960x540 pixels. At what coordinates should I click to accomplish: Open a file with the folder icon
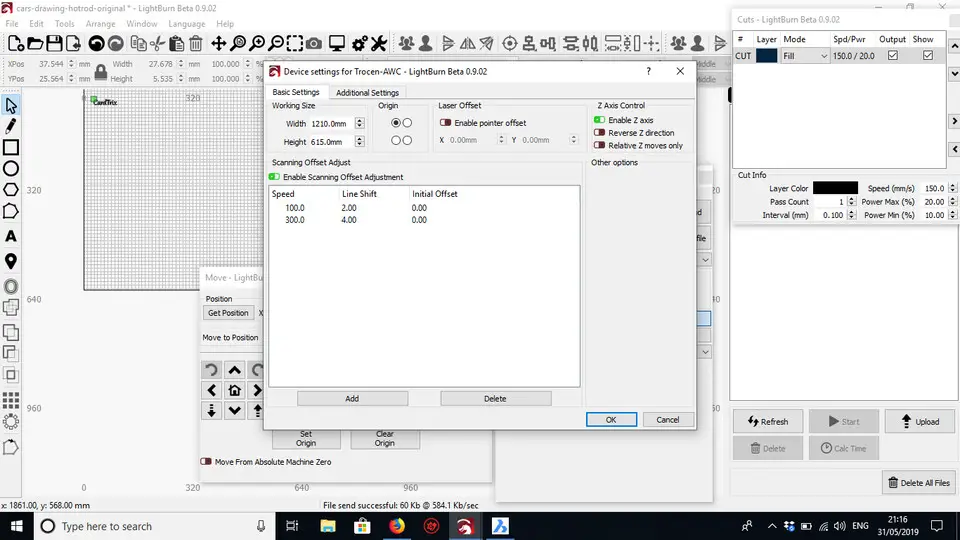(x=36, y=43)
